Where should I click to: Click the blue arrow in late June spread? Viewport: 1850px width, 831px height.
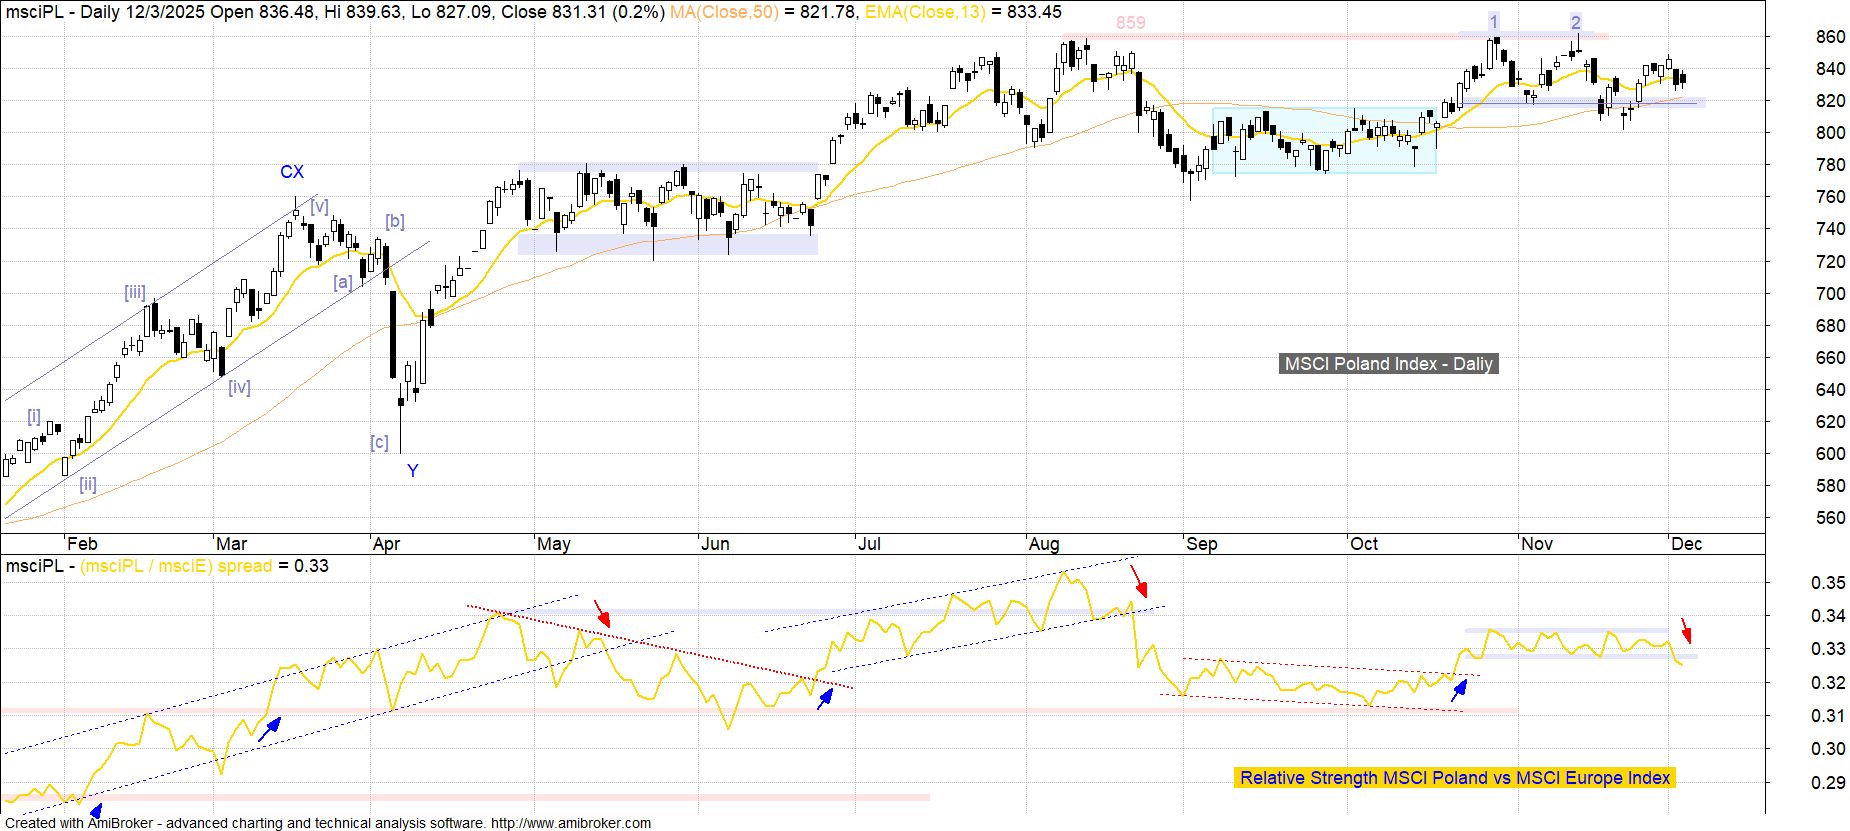825,698
